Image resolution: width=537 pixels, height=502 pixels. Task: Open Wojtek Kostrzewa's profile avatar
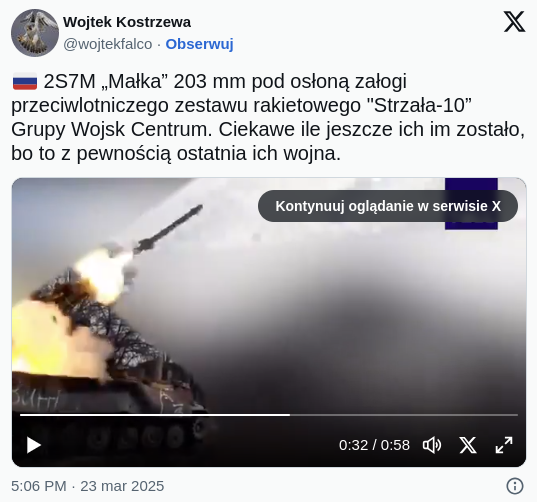pos(35,33)
